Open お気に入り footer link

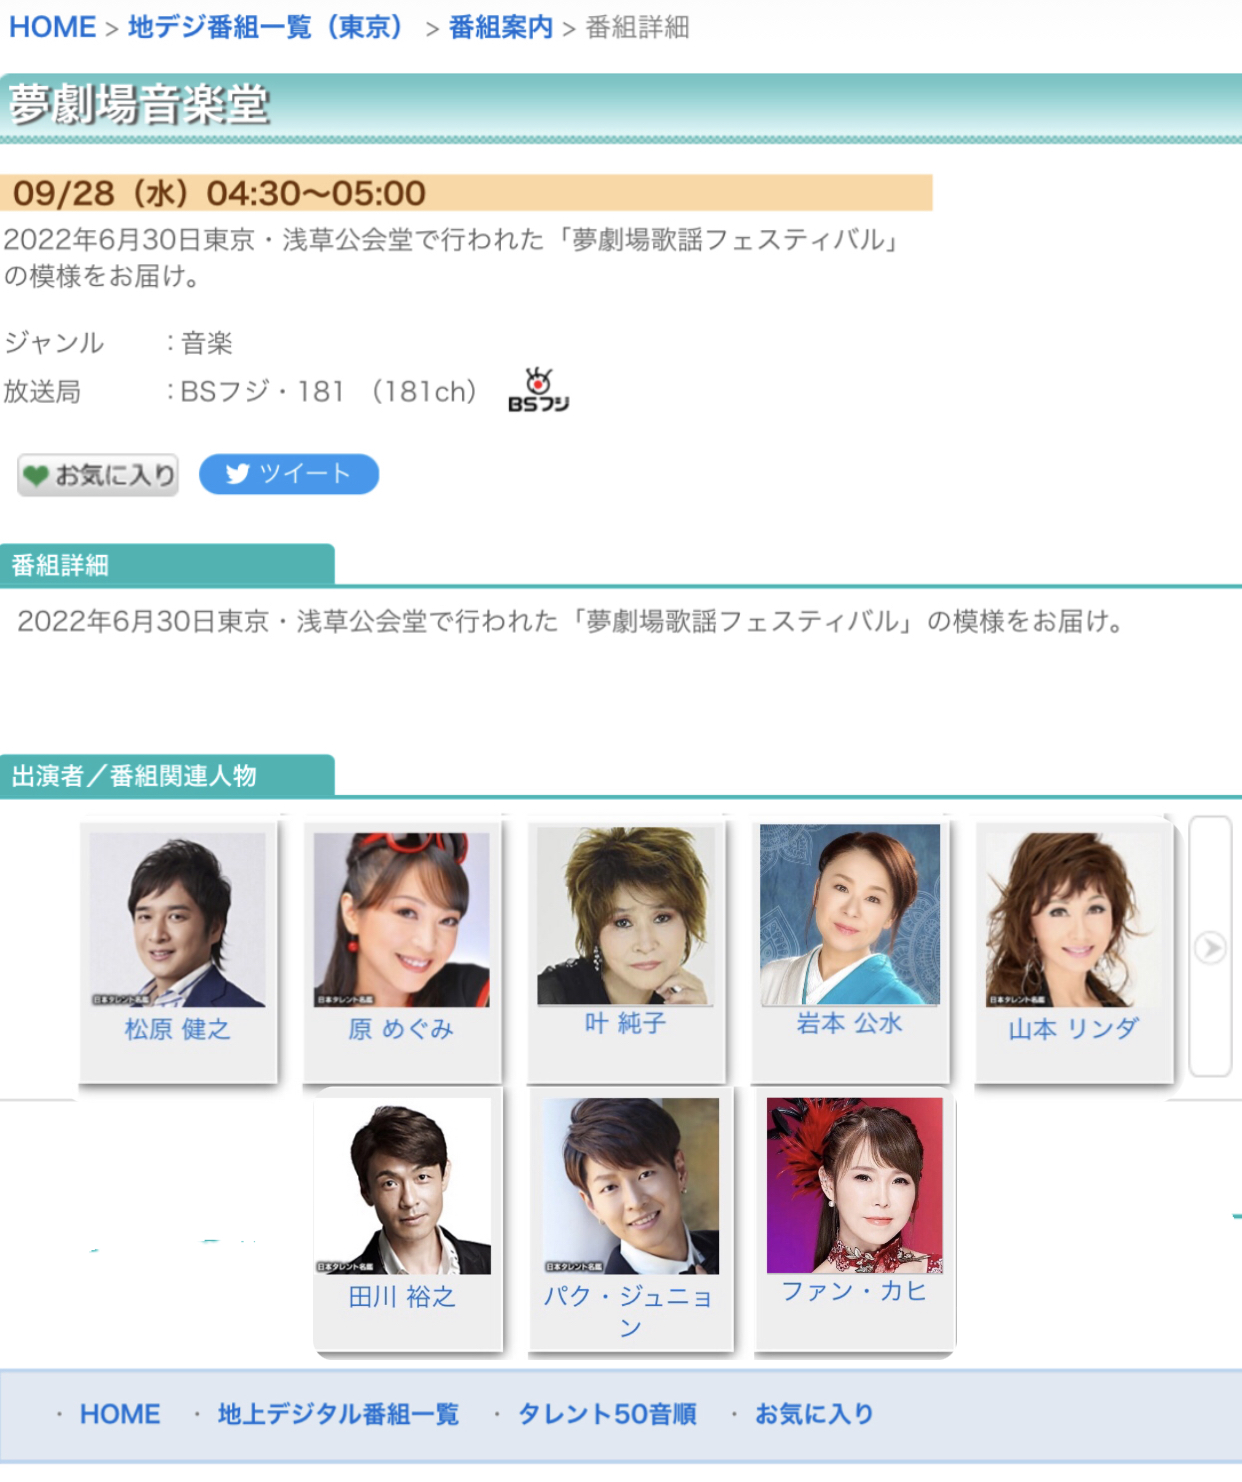point(814,1414)
